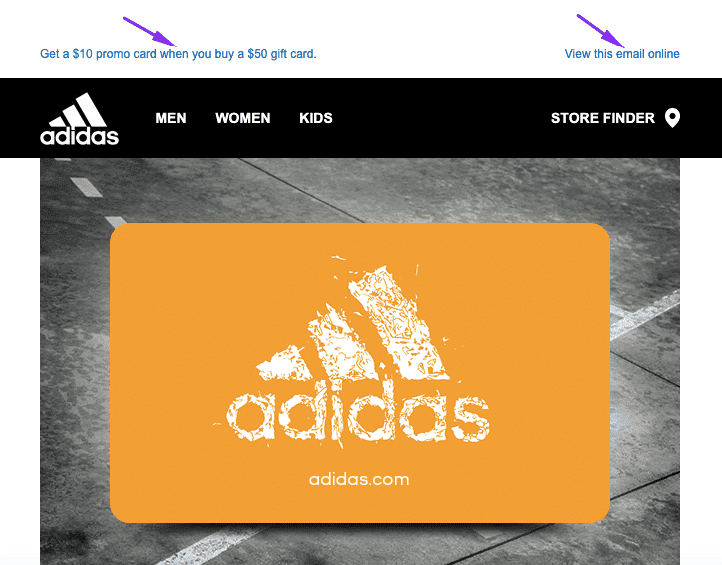Click View this email online link
Image resolution: width=722 pixels, height=565 pixels.
[x=622, y=54]
